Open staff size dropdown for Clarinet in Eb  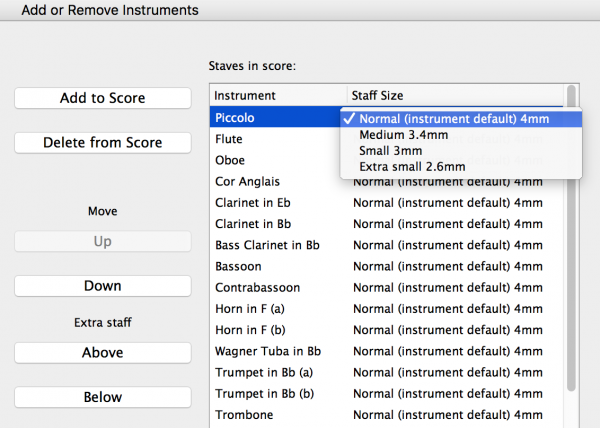coord(448,203)
